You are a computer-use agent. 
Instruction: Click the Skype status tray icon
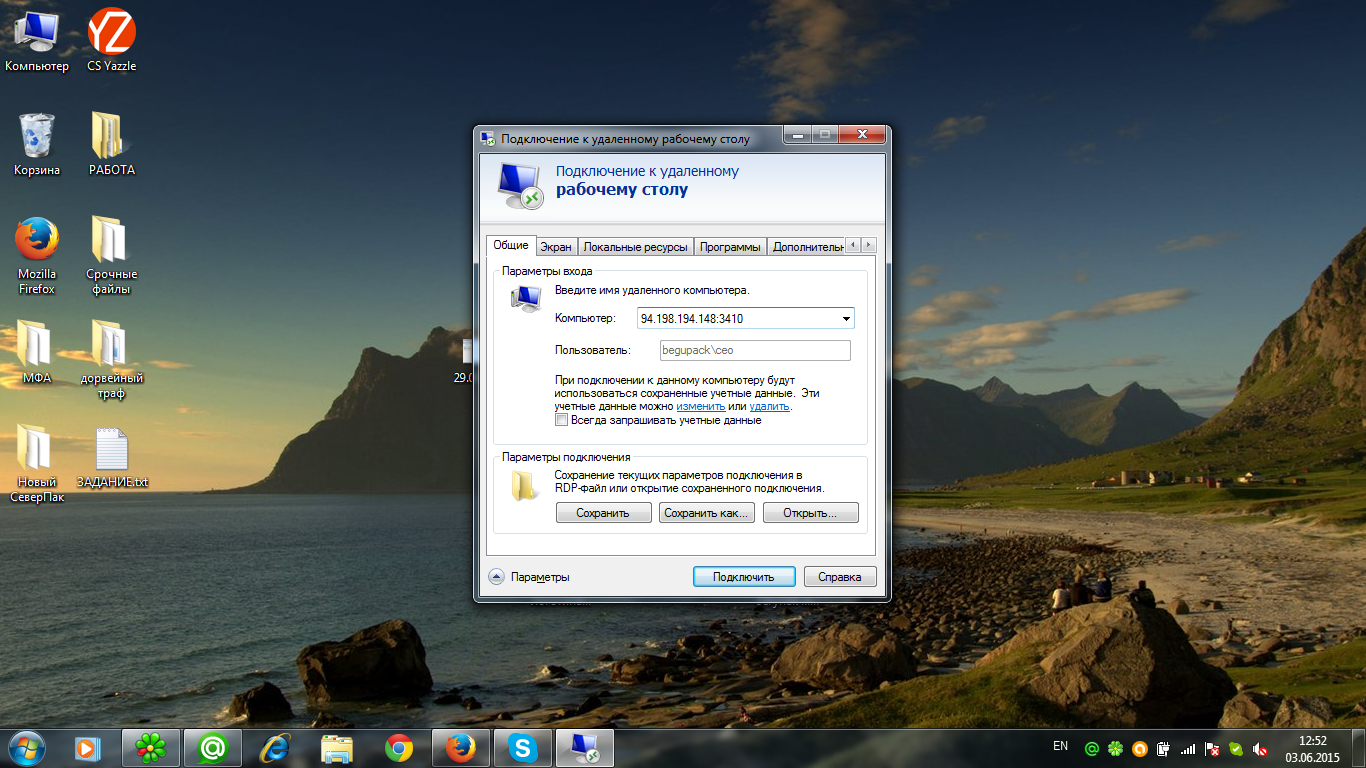pyautogui.click(x=1236, y=748)
